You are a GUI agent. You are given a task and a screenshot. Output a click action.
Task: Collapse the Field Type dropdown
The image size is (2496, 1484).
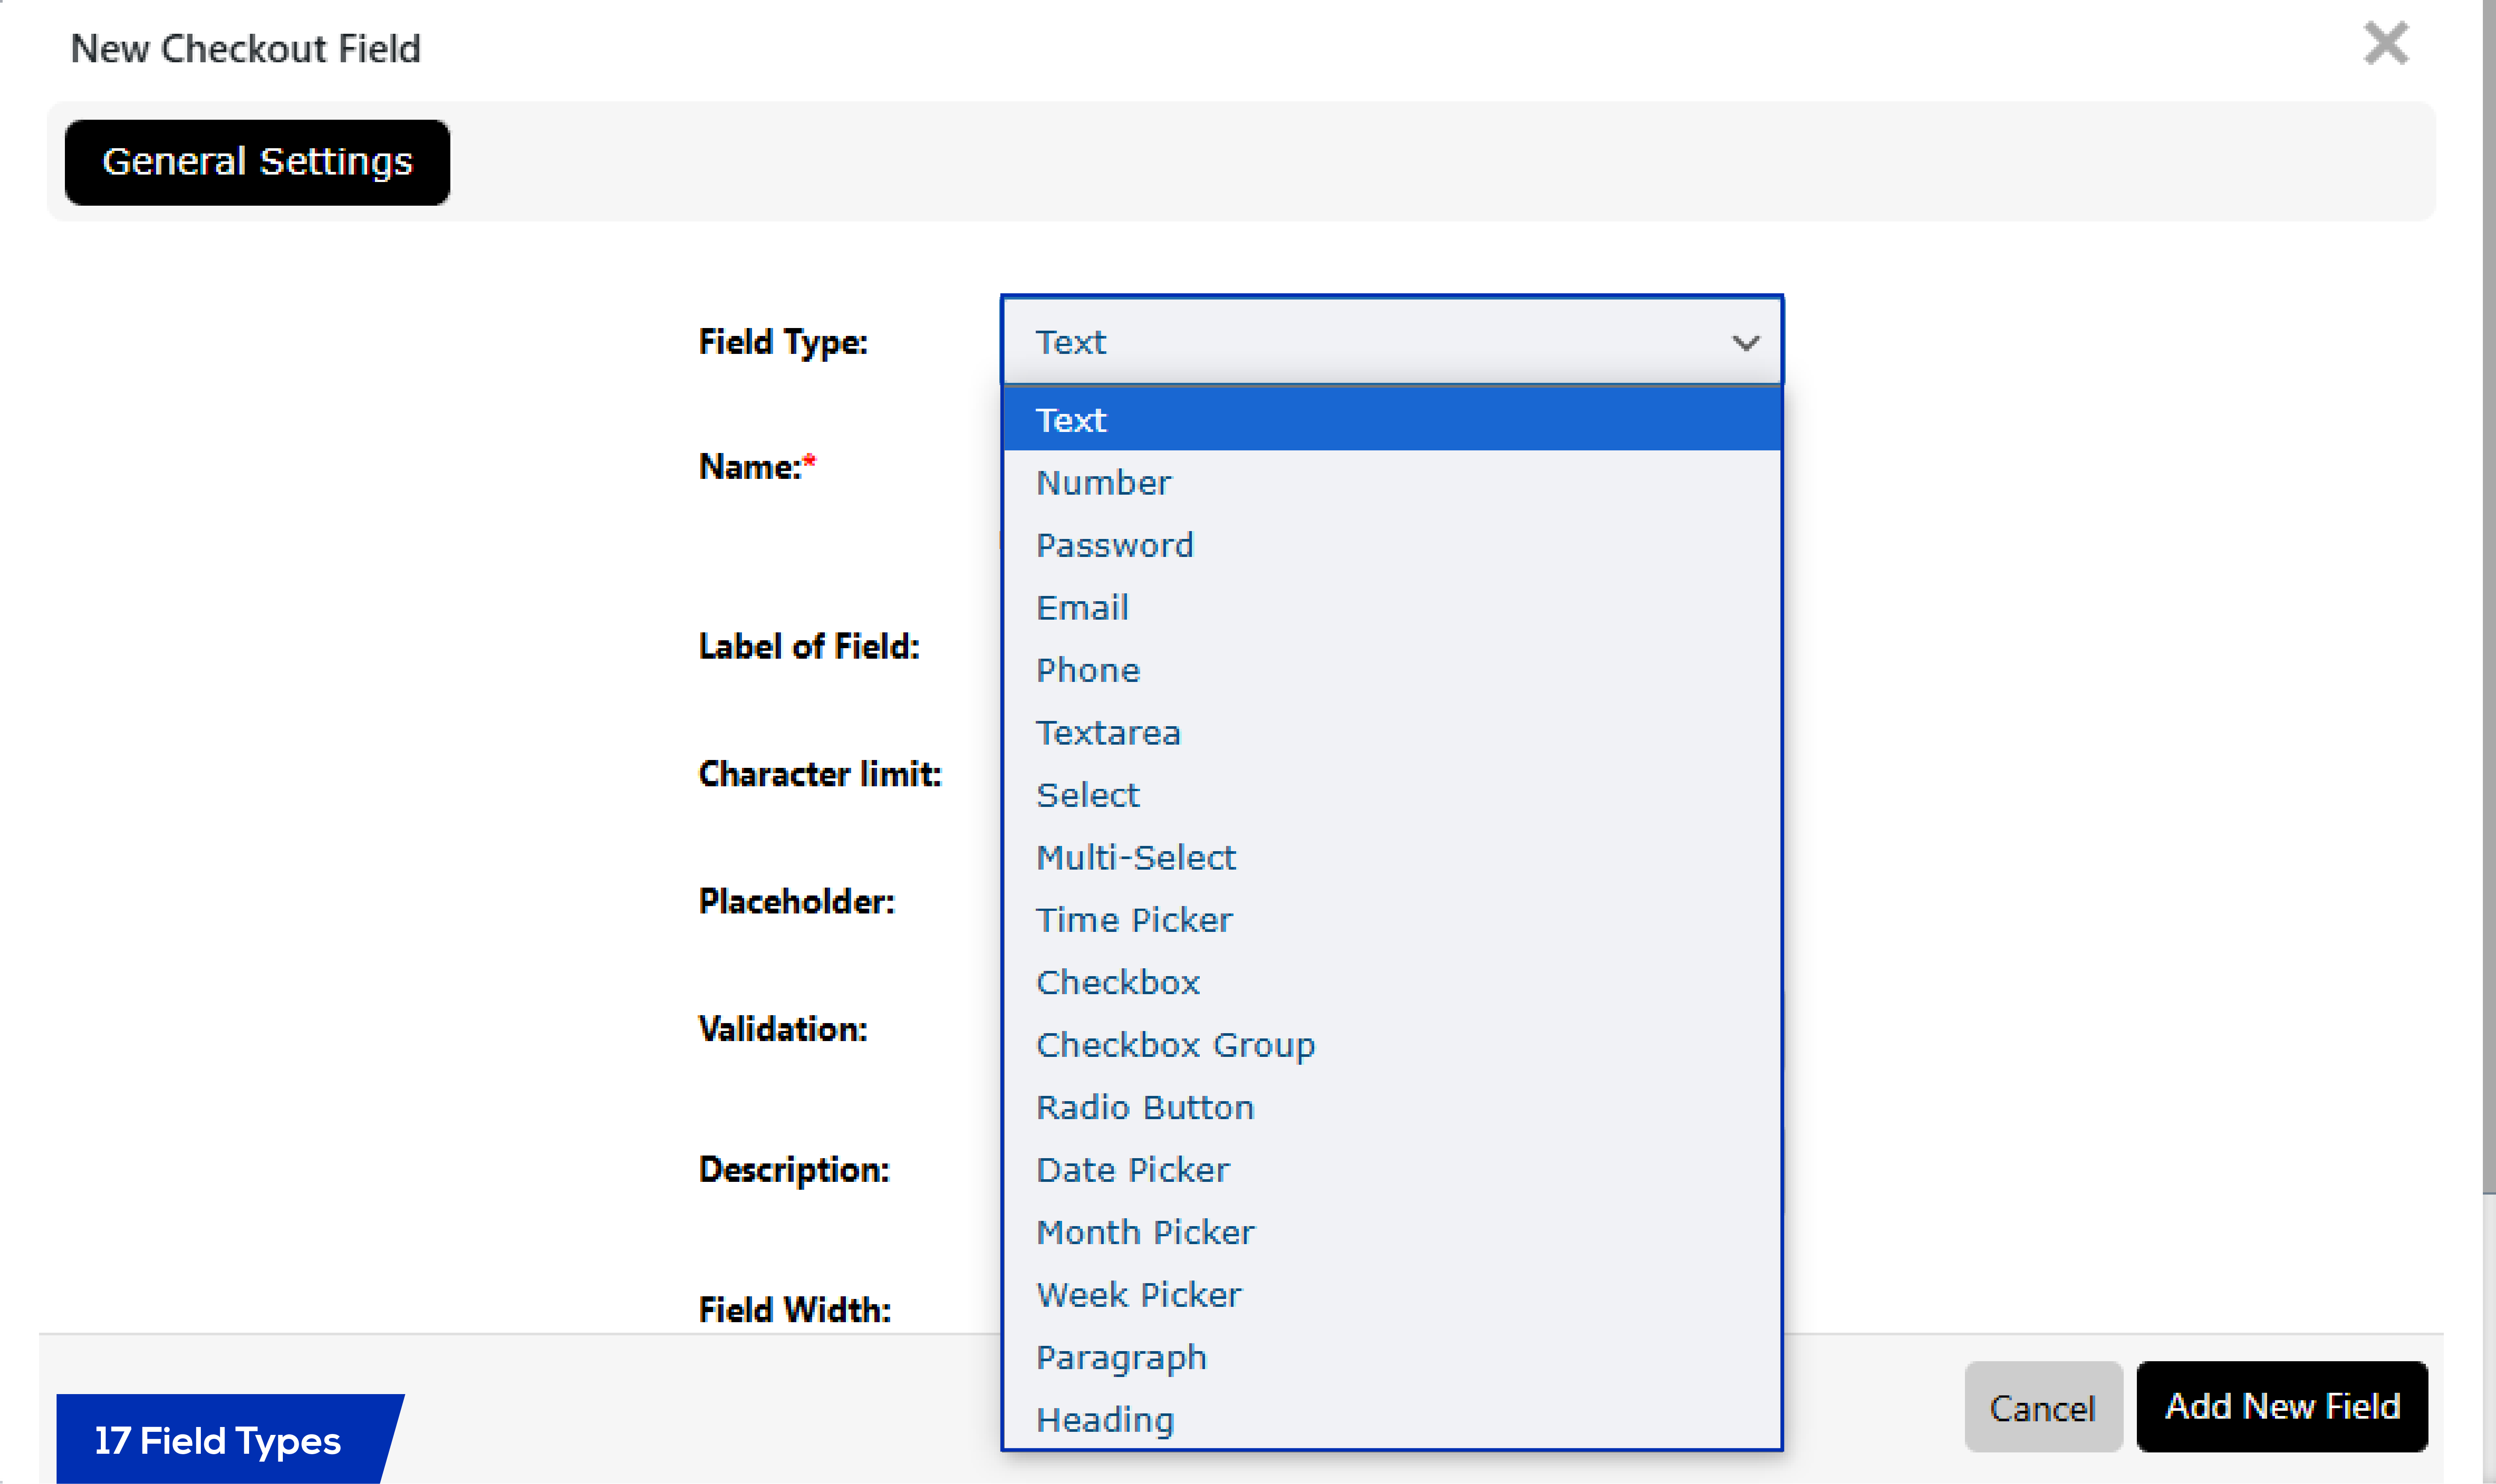(1391, 342)
